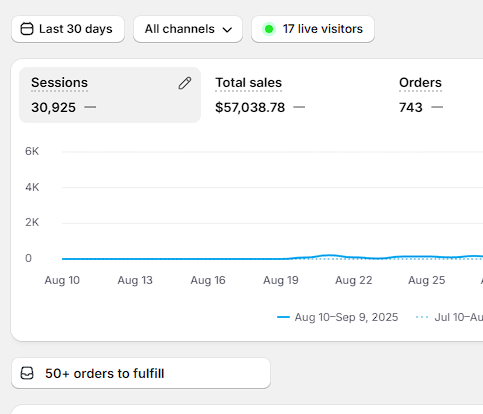Click the trend dash next to 743 orders

click(x=437, y=107)
